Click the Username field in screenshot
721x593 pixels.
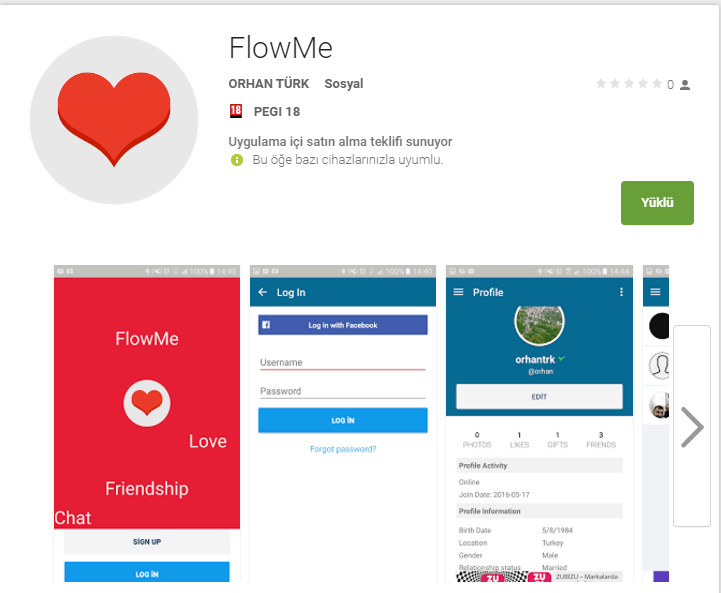(343, 362)
